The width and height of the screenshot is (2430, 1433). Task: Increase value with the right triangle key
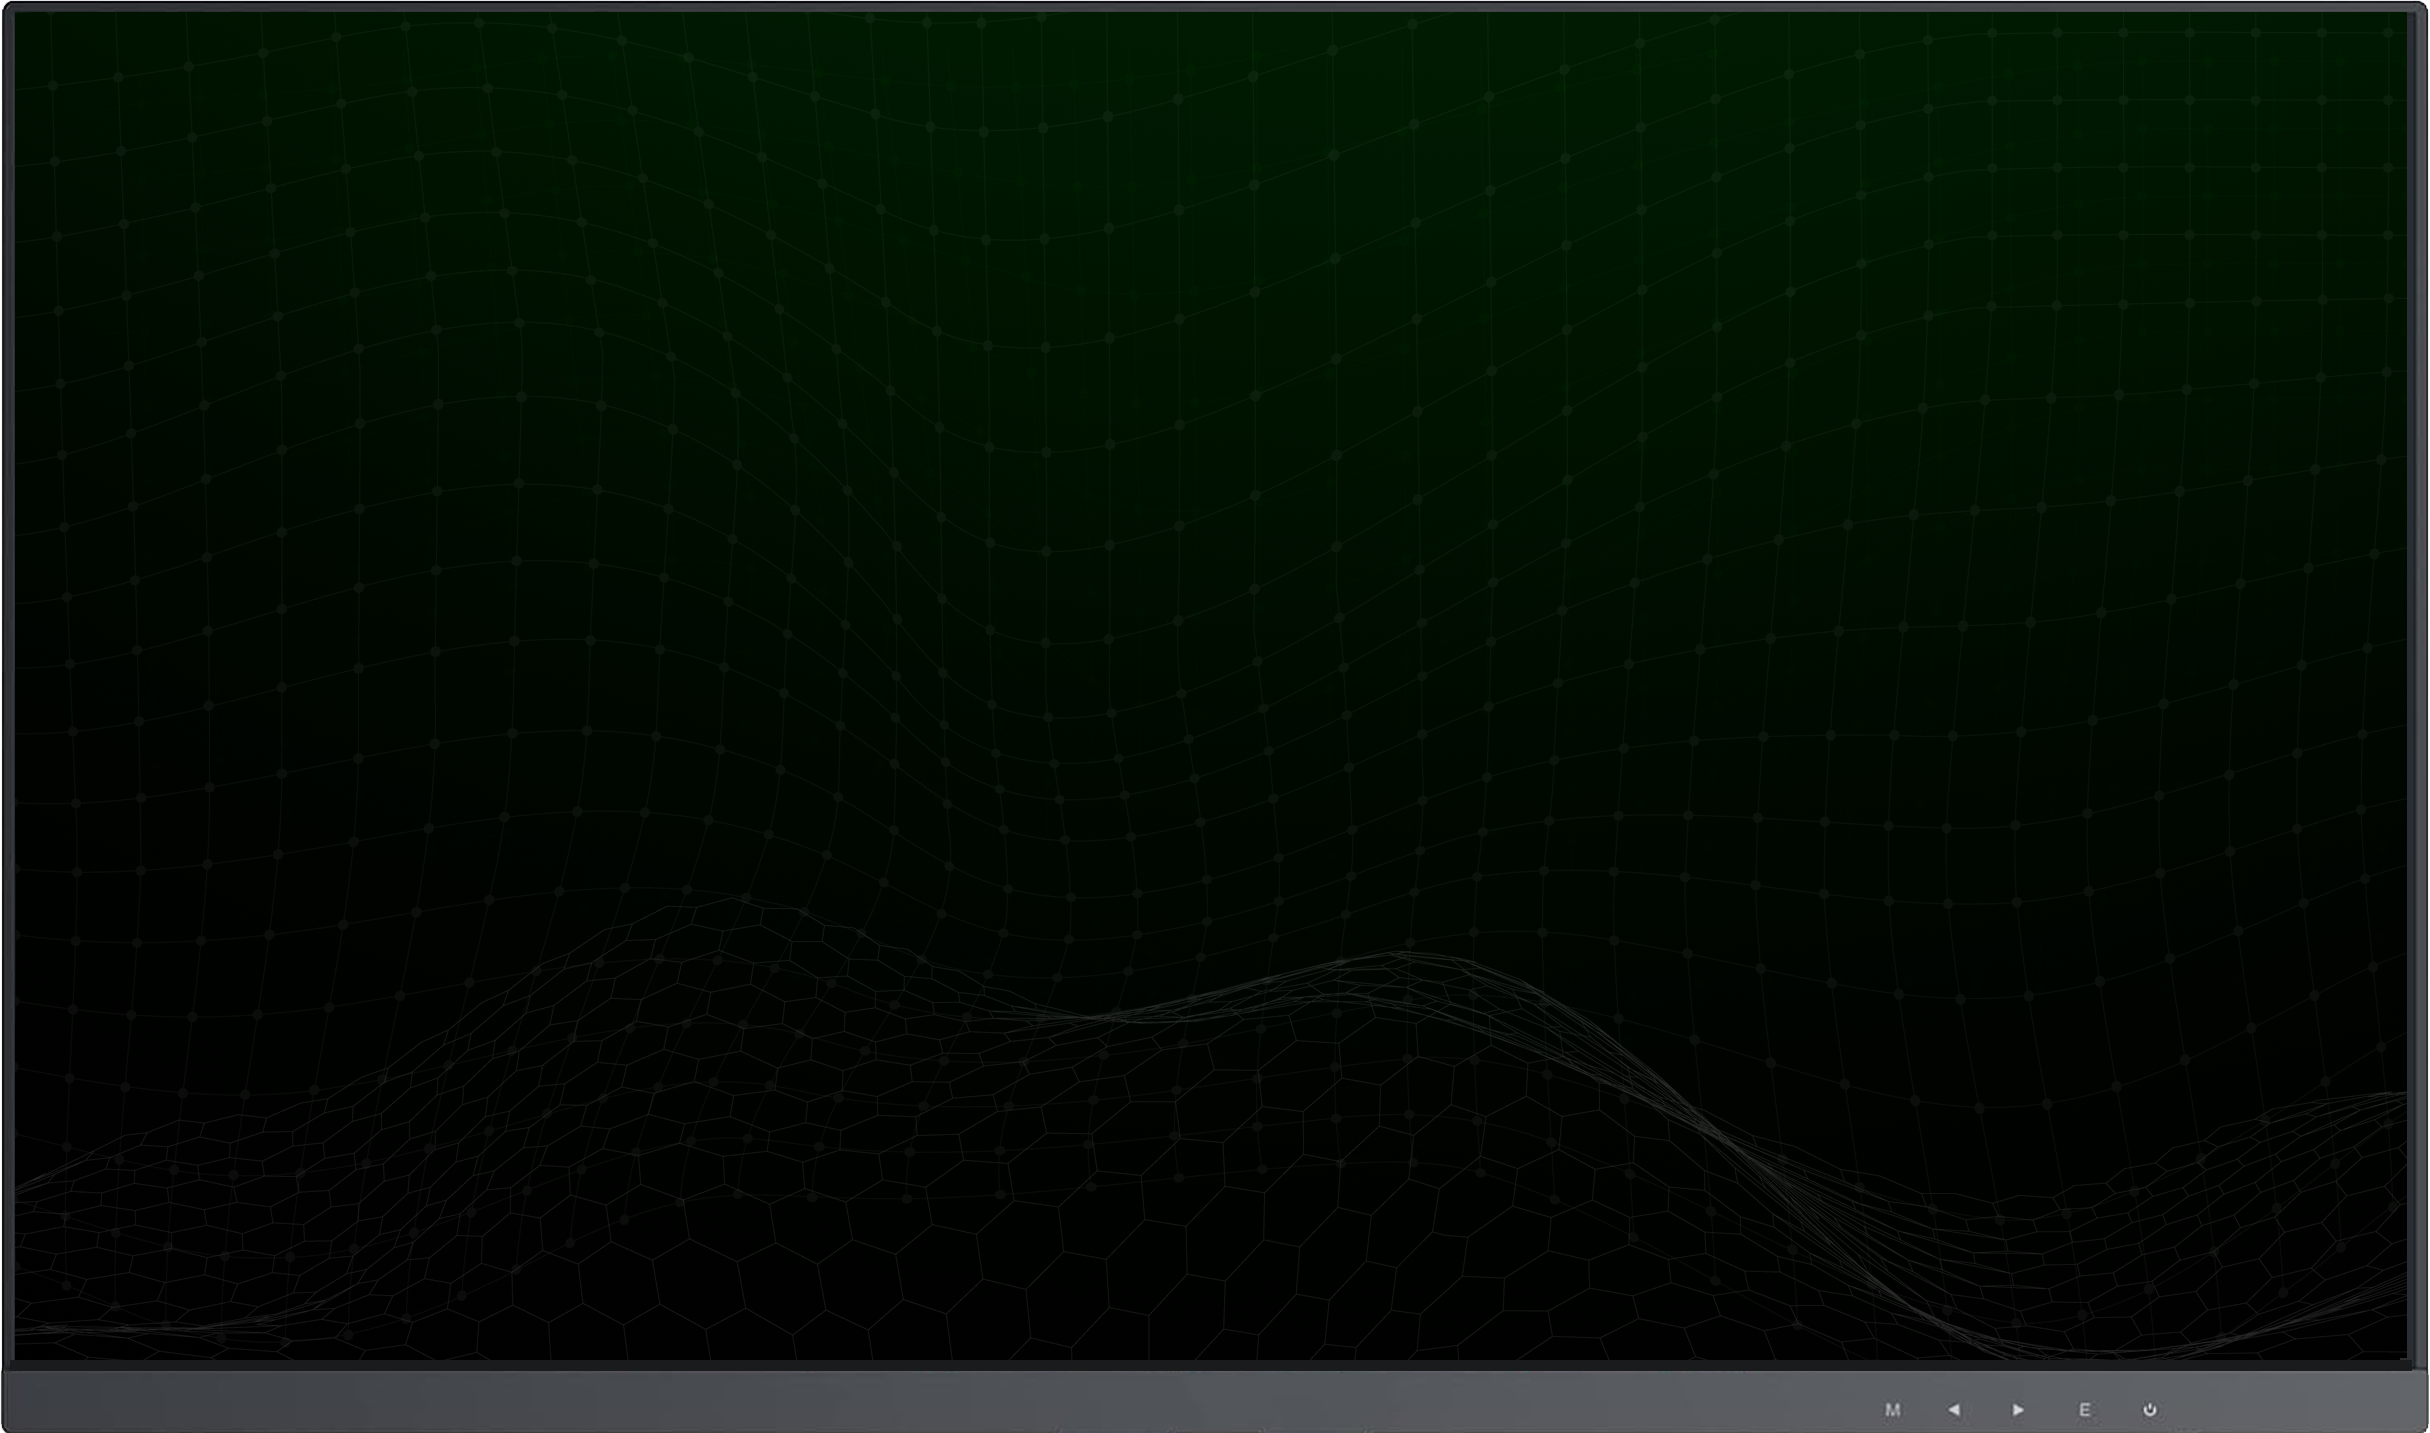click(2018, 1410)
